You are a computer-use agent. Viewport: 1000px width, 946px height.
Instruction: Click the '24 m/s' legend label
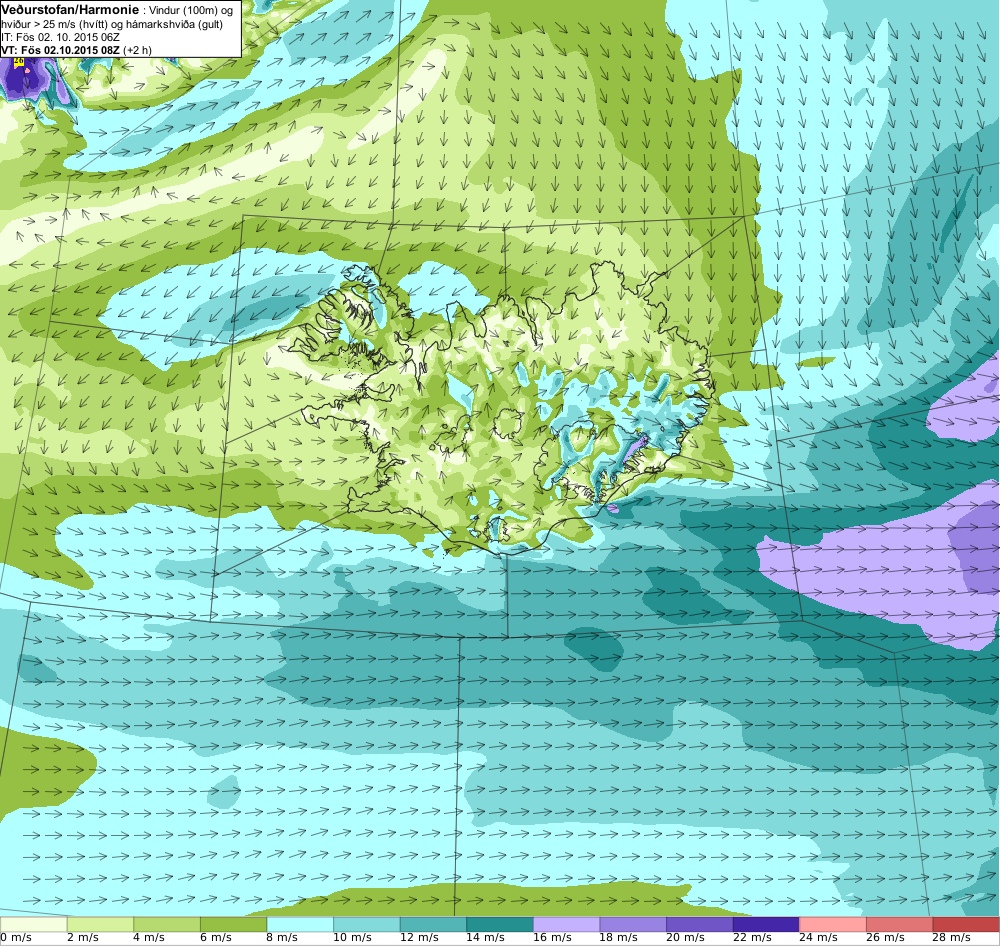(x=819, y=938)
